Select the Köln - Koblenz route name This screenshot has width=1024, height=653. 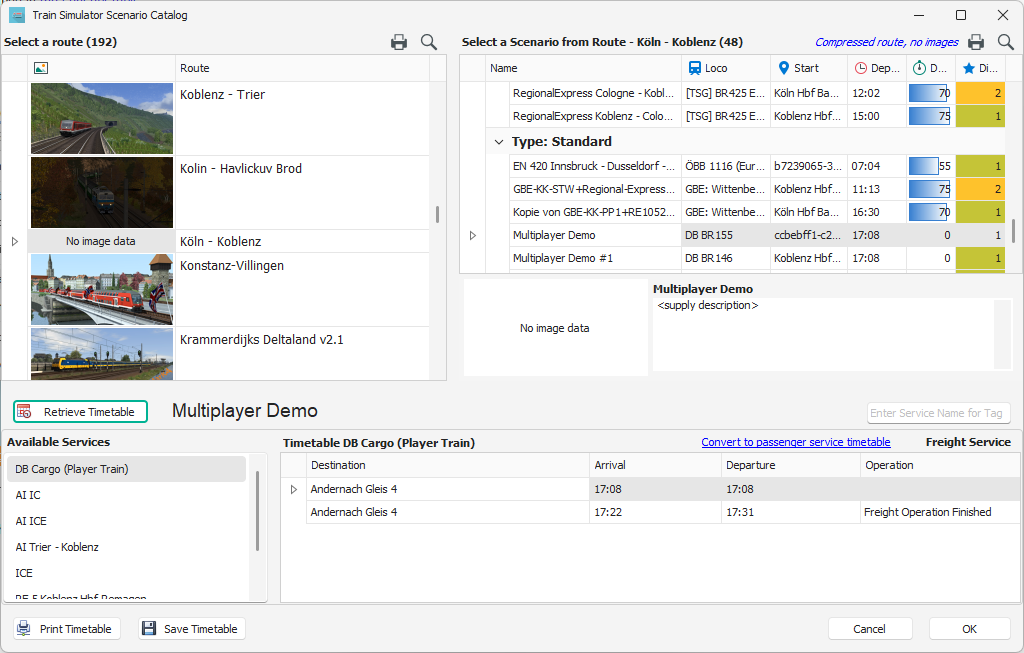pyautogui.click(x=221, y=242)
